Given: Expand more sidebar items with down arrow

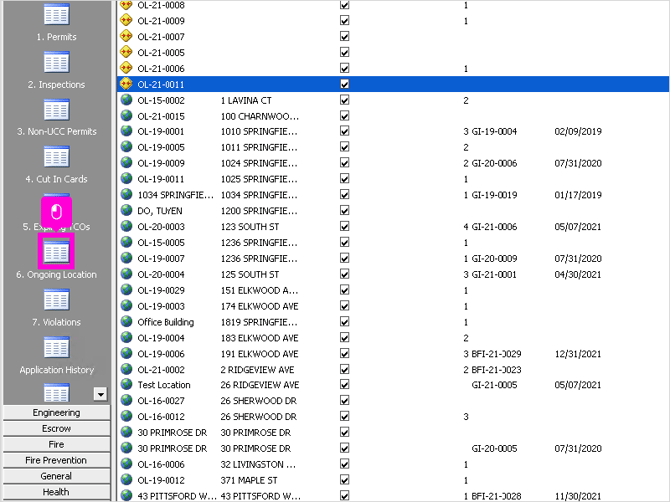Looking at the screenshot, I should pos(100,394).
